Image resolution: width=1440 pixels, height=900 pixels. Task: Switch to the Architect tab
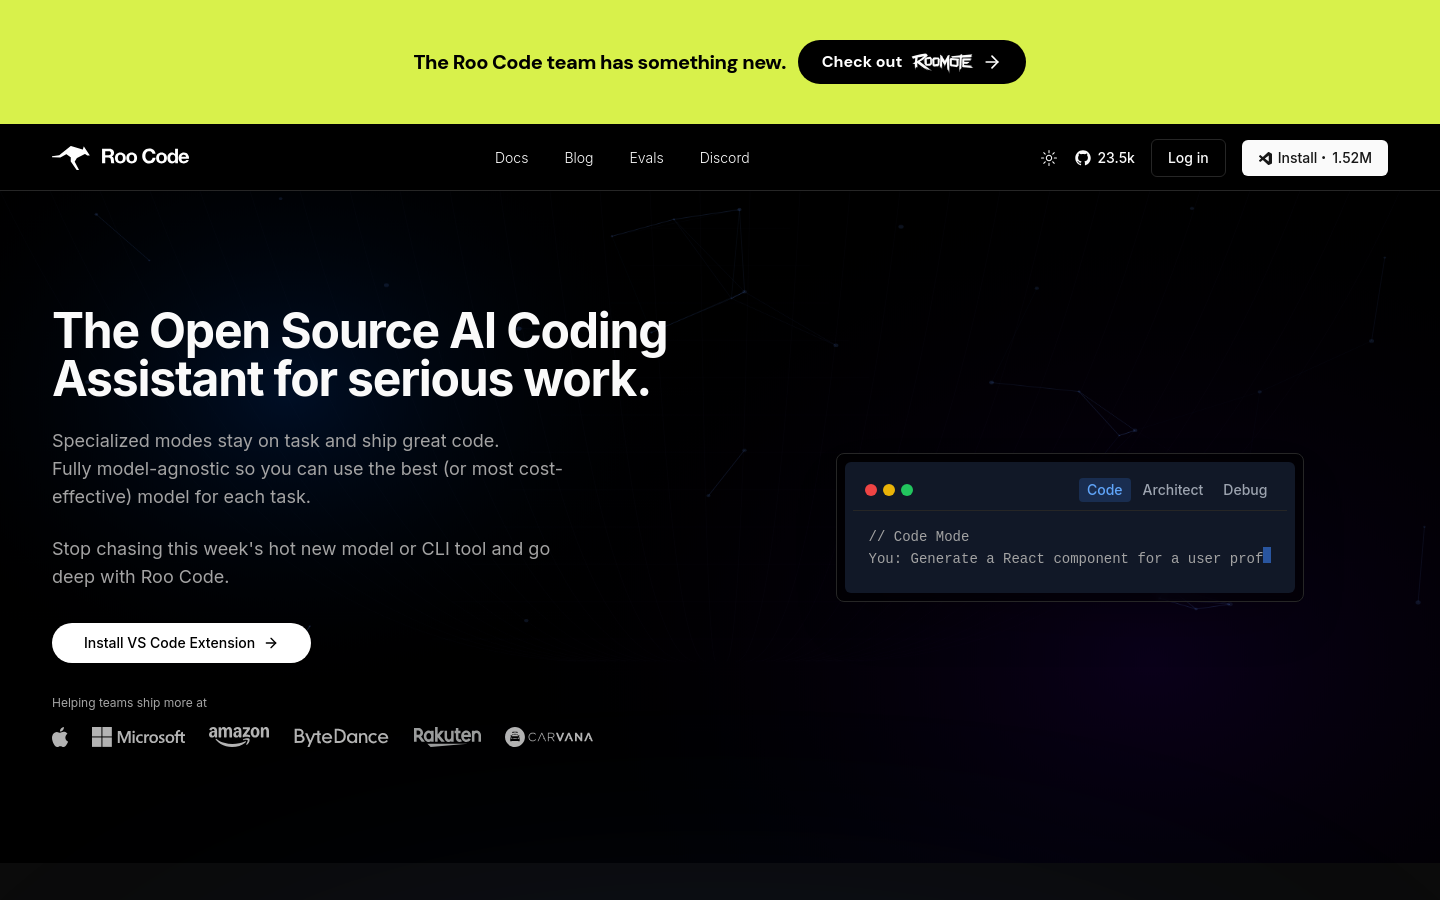coord(1172,489)
